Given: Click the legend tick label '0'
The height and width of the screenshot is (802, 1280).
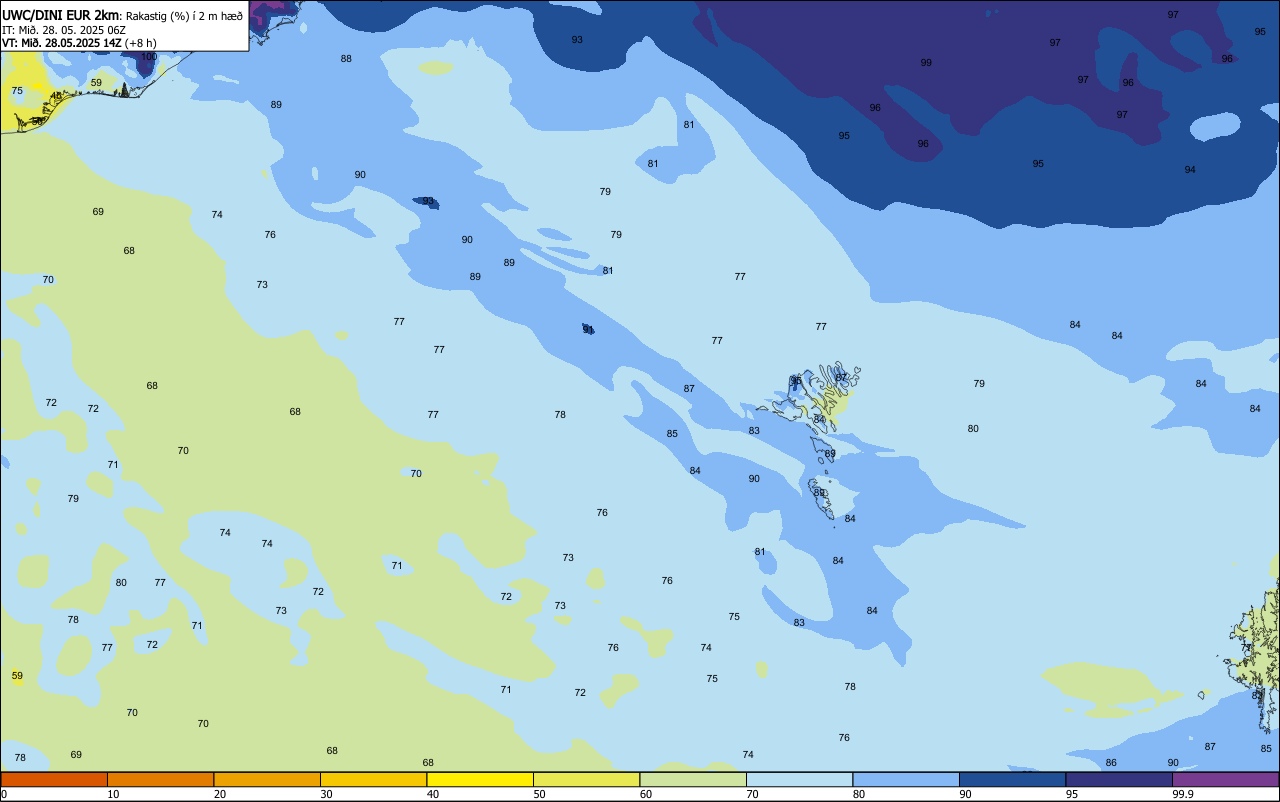Looking at the screenshot, I should coord(4,794).
